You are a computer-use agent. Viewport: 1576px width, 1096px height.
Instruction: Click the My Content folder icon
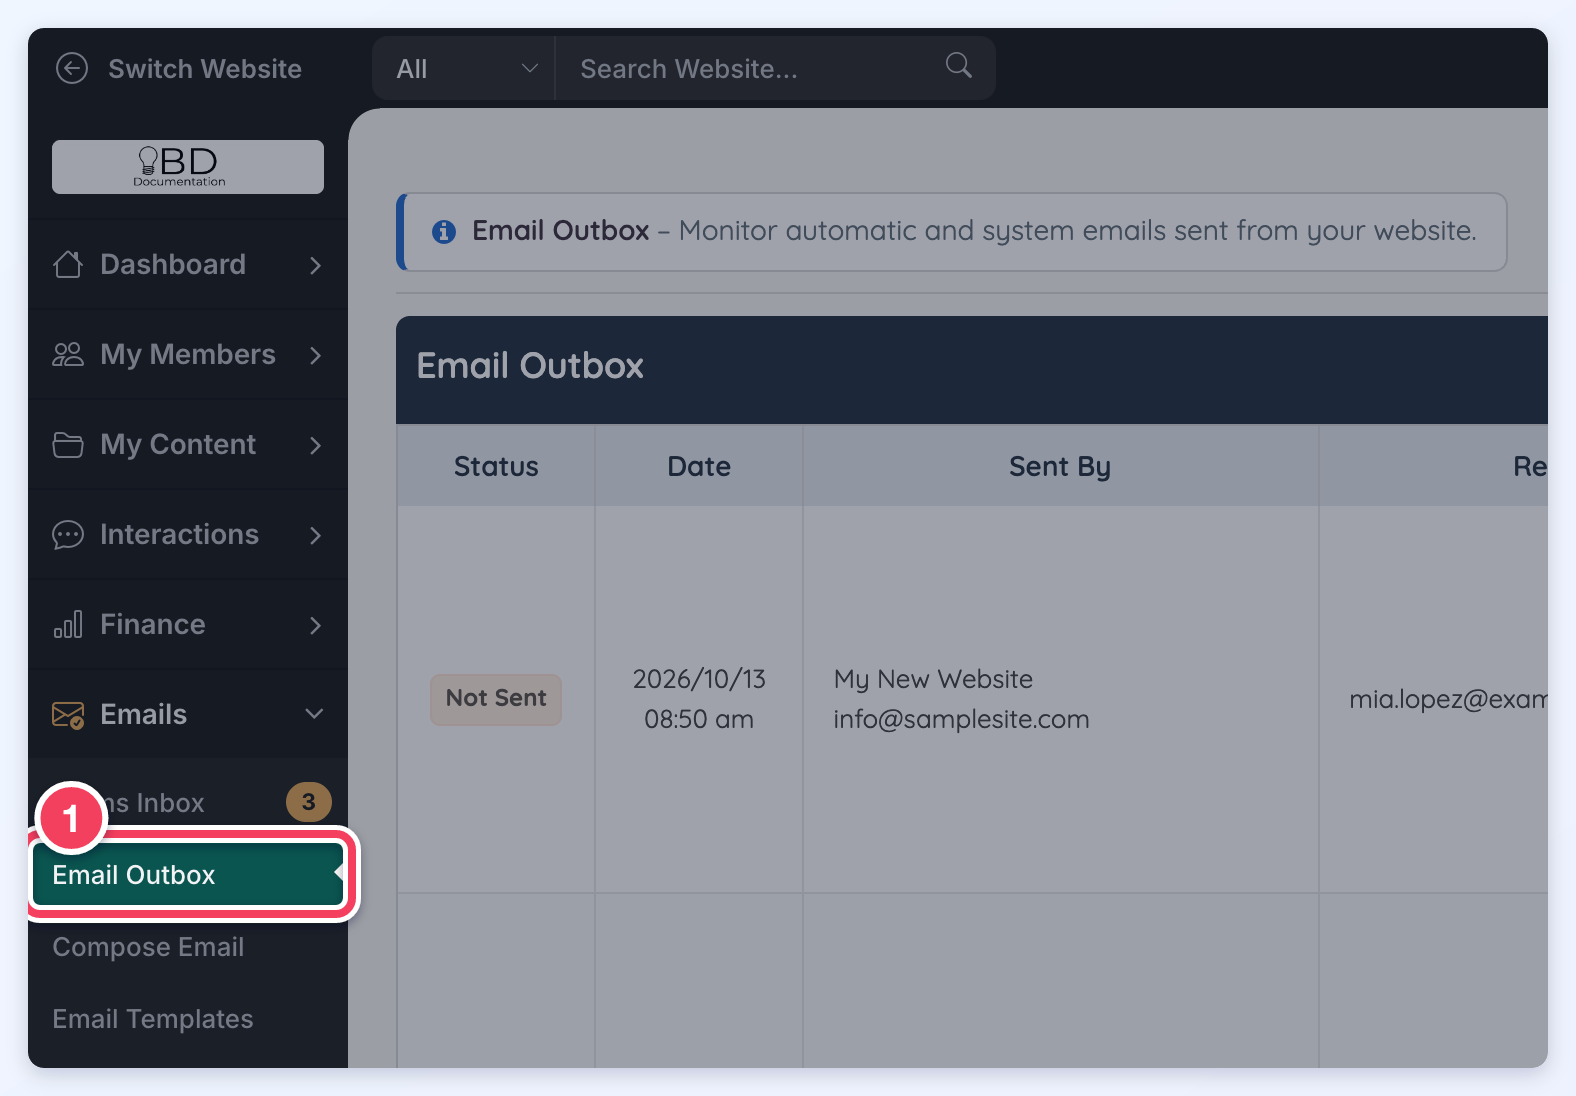pos(68,444)
